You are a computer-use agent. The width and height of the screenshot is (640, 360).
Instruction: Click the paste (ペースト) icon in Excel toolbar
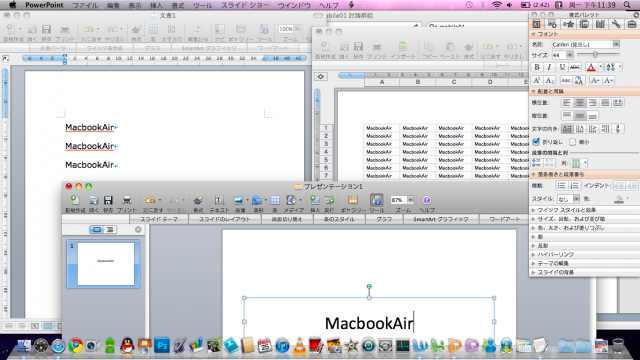[x=450, y=46]
